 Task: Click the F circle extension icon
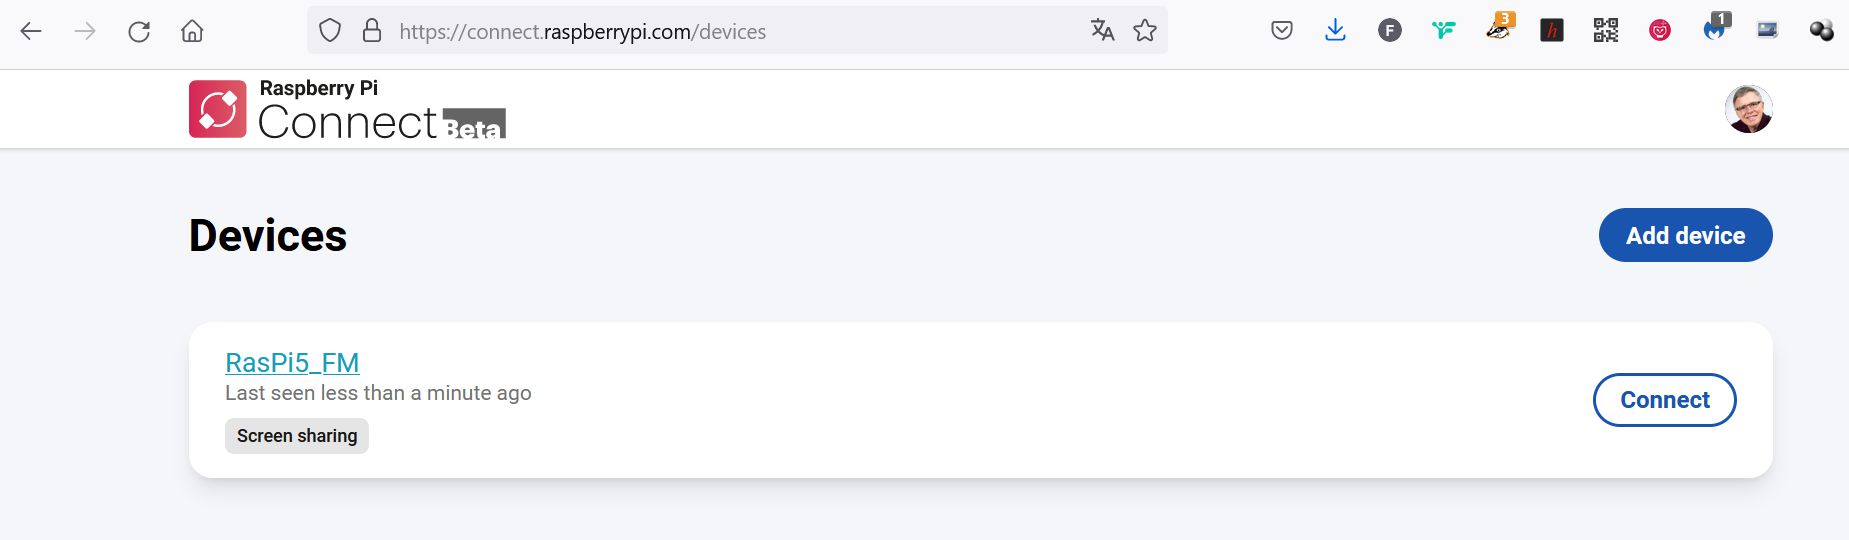(x=1390, y=31)
